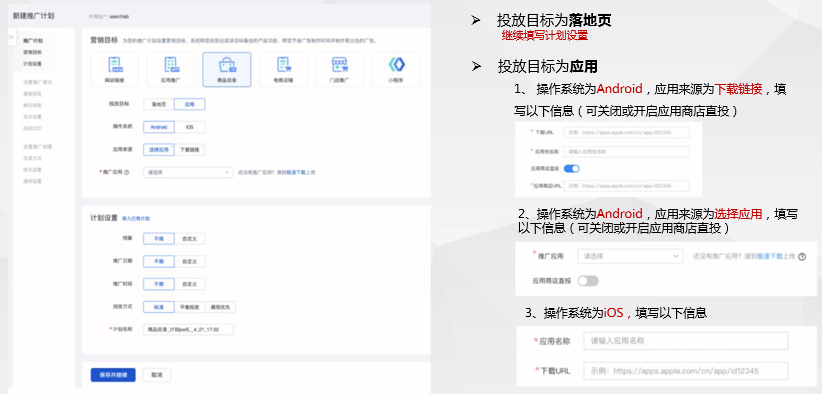Image resolution: width=822 pixels, height=394 pixels.
Task: Select the 应用推广 marketing goal card
Action: pos(170,69)
